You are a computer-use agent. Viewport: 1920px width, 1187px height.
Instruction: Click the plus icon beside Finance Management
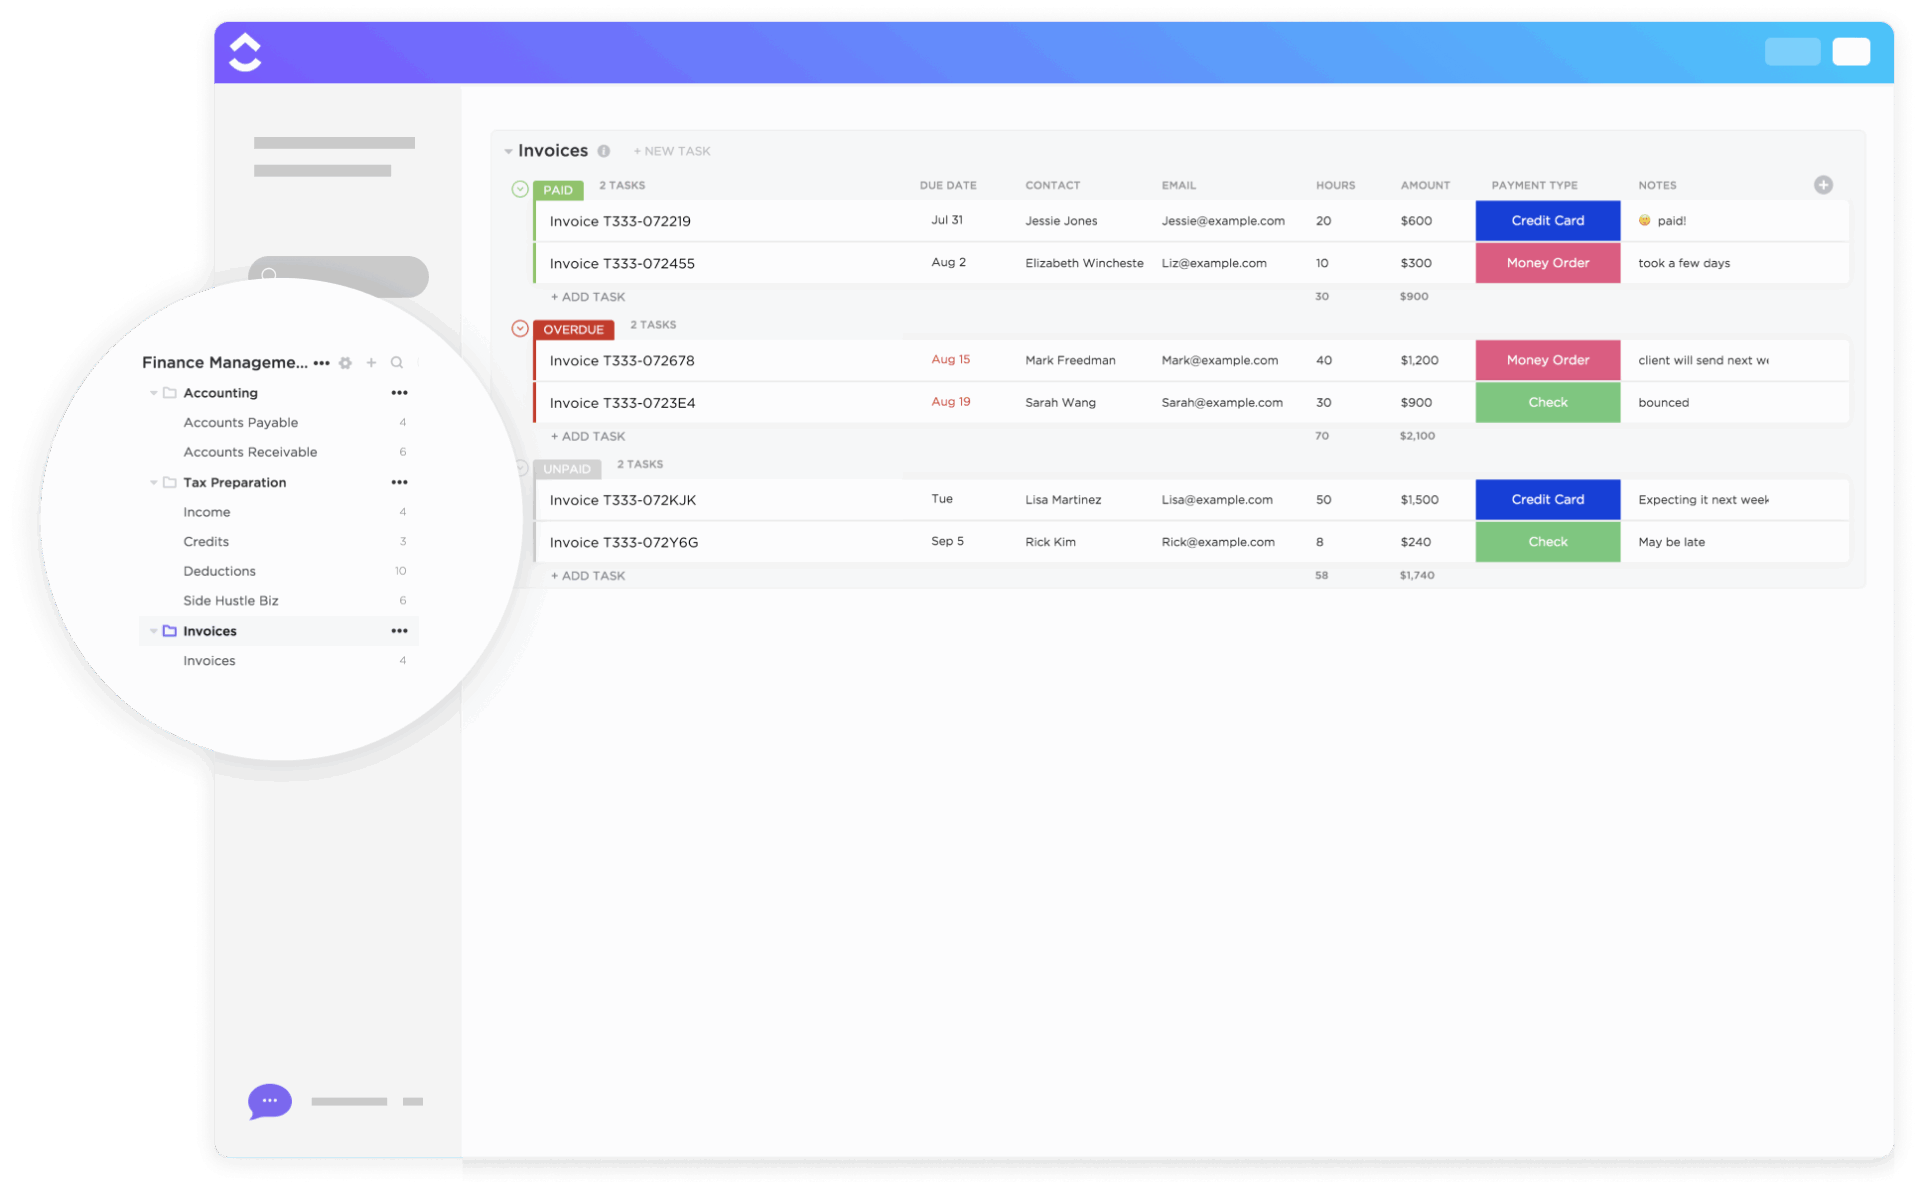point(371,363)
